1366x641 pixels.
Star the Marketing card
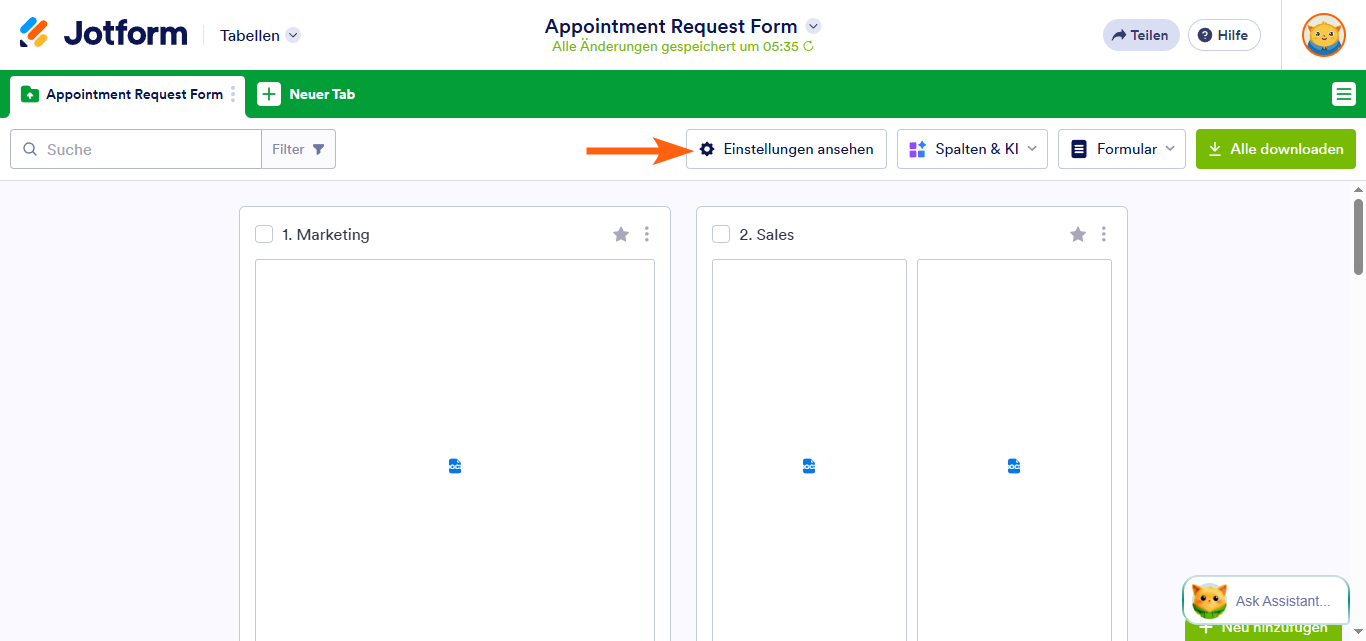(621, 234)
